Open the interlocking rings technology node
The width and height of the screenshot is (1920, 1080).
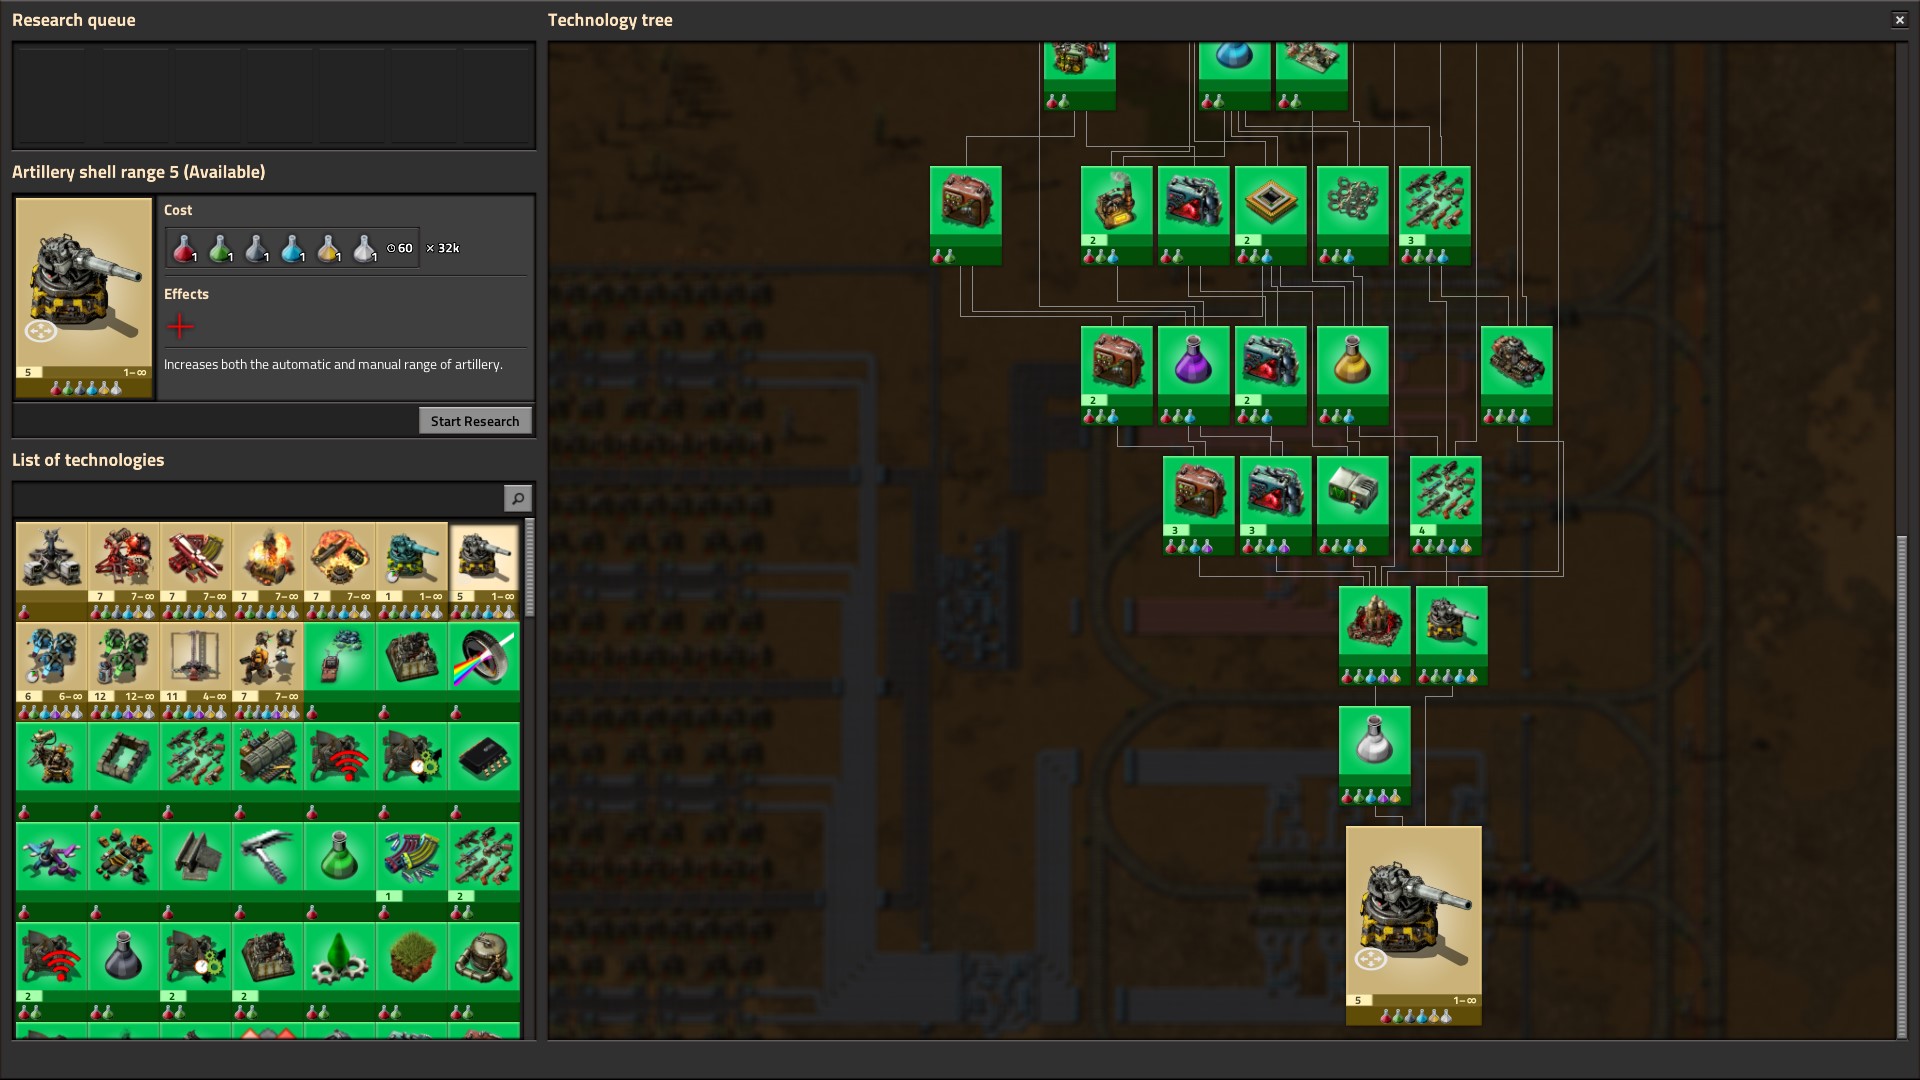pyautogui.click(x=1353, y=215)
